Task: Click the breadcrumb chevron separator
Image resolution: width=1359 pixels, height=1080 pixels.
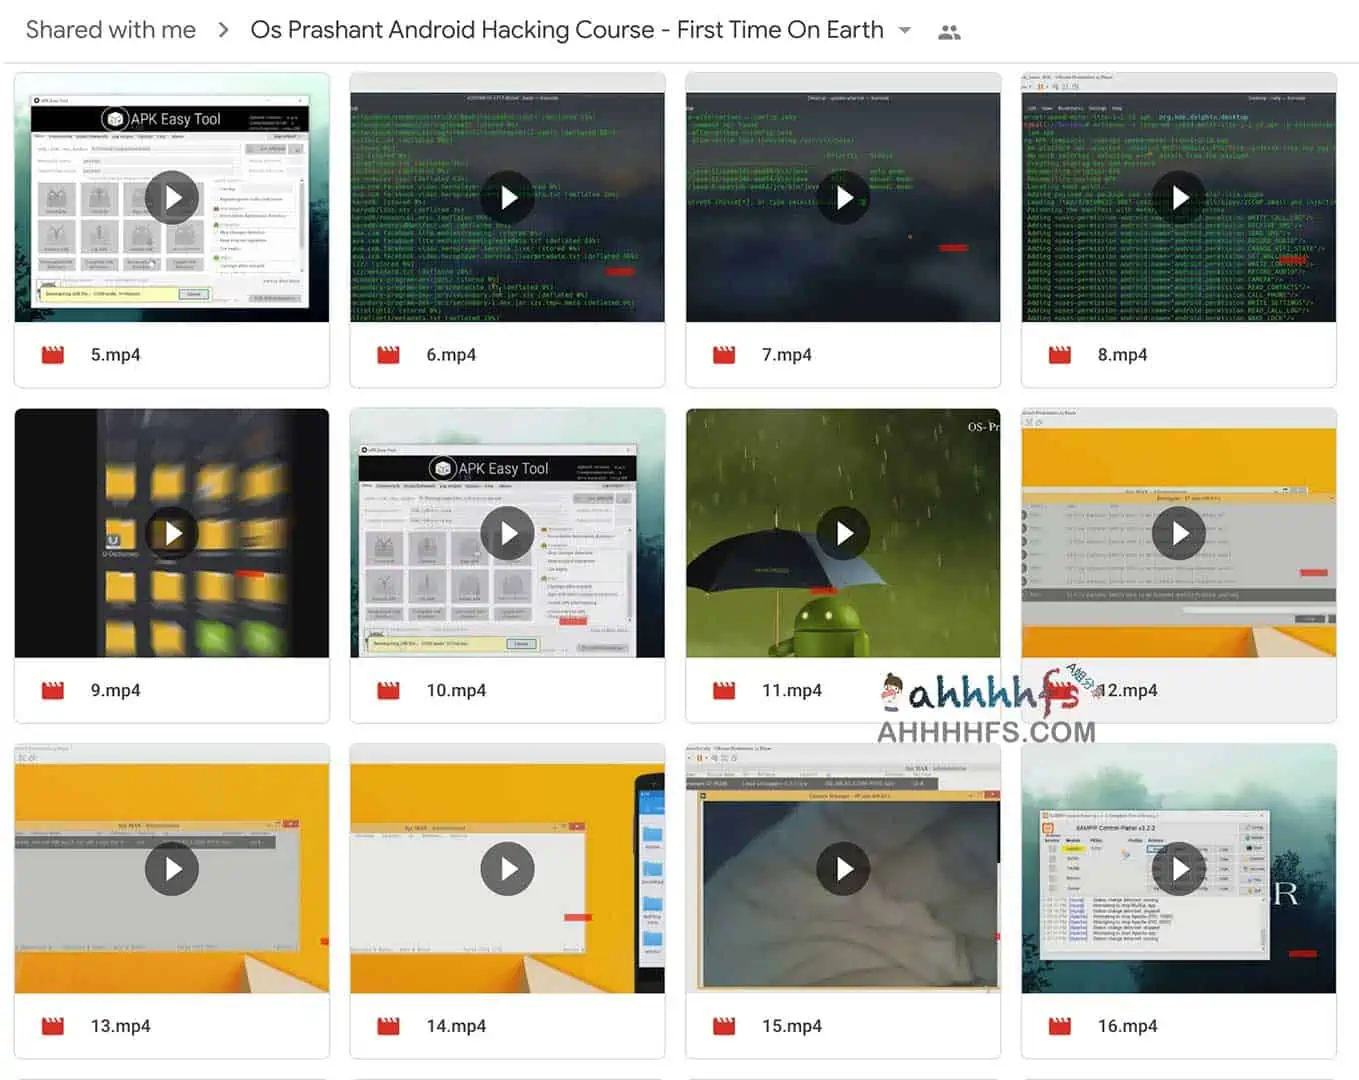Action: (x=224, y=30)
